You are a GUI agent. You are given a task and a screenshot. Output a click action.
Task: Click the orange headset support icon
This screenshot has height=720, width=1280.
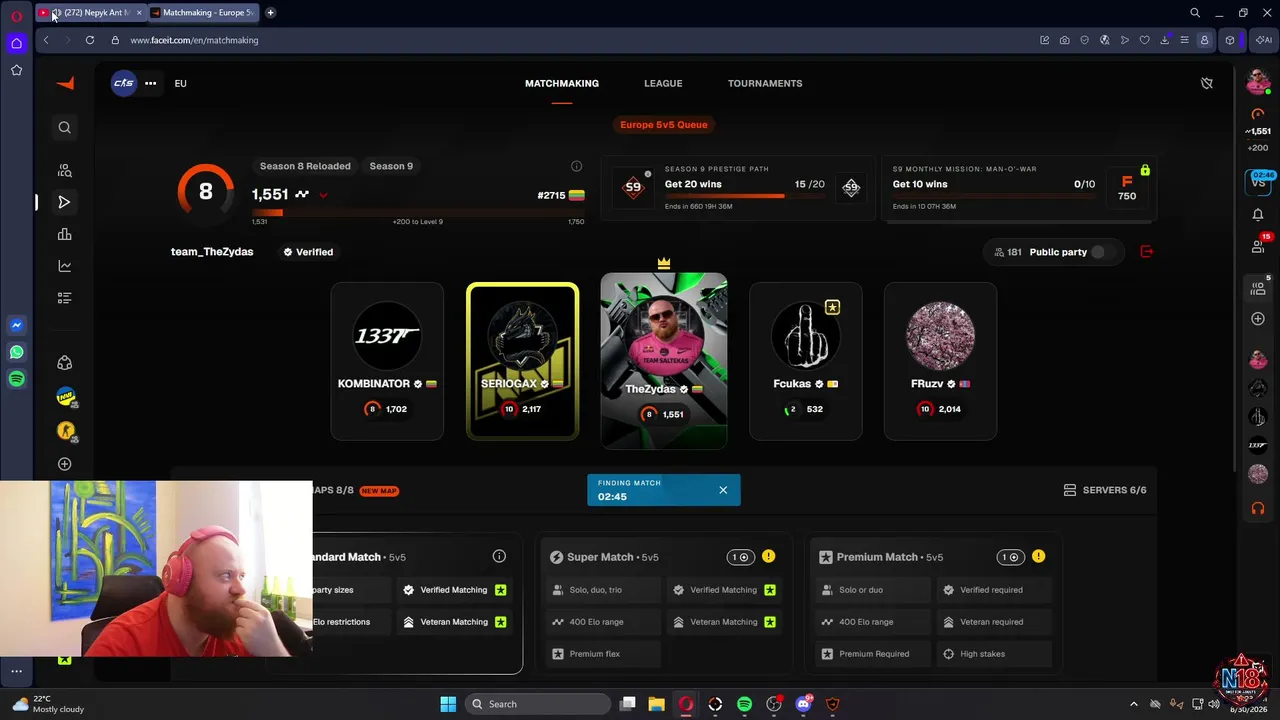pos(1258,509)
